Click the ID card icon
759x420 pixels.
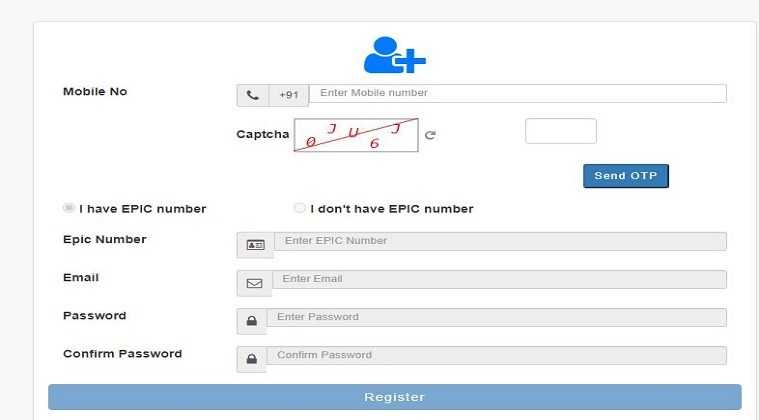[x=256, y=245]
